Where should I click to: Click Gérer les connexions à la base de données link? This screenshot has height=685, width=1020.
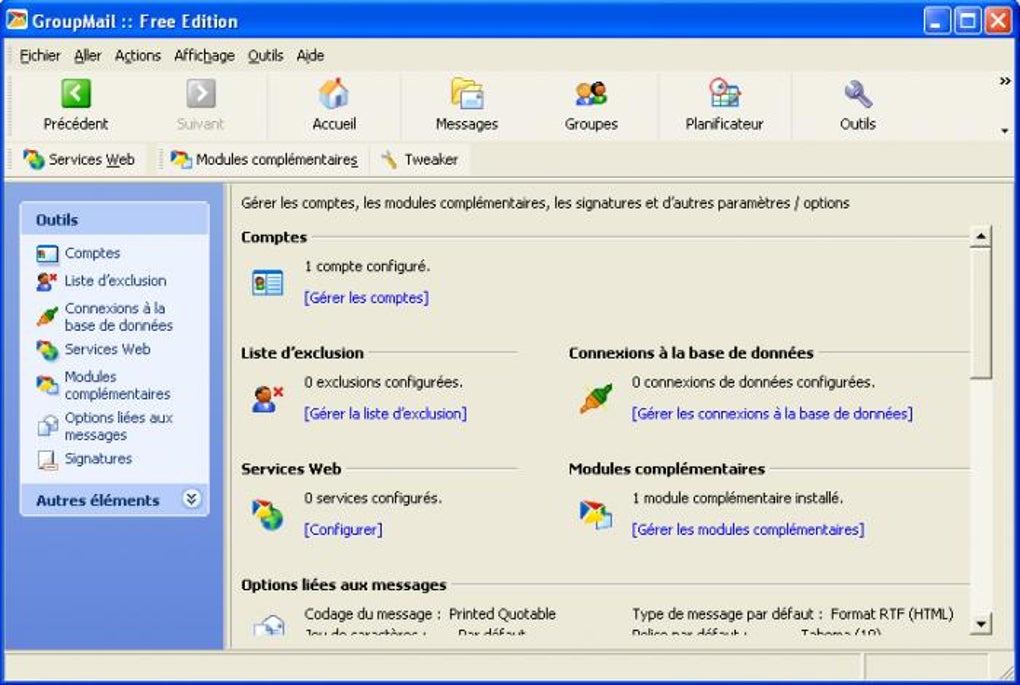(x=772, y=414)
